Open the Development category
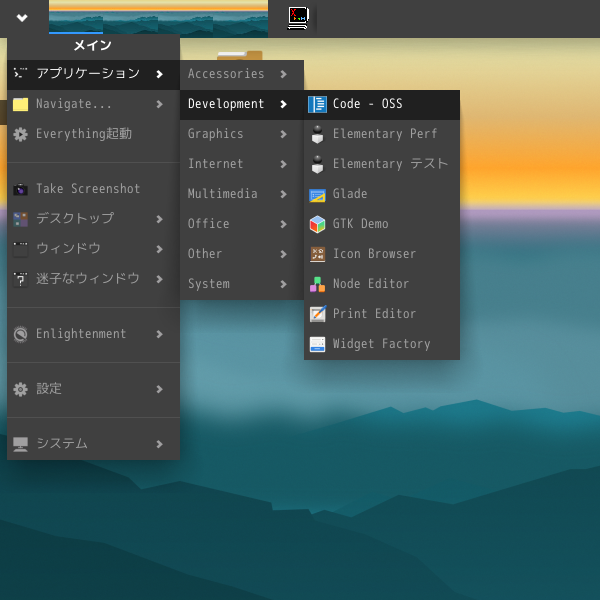Screen dimensions: 600x600 pyautogui.click(x=242, y=104)
